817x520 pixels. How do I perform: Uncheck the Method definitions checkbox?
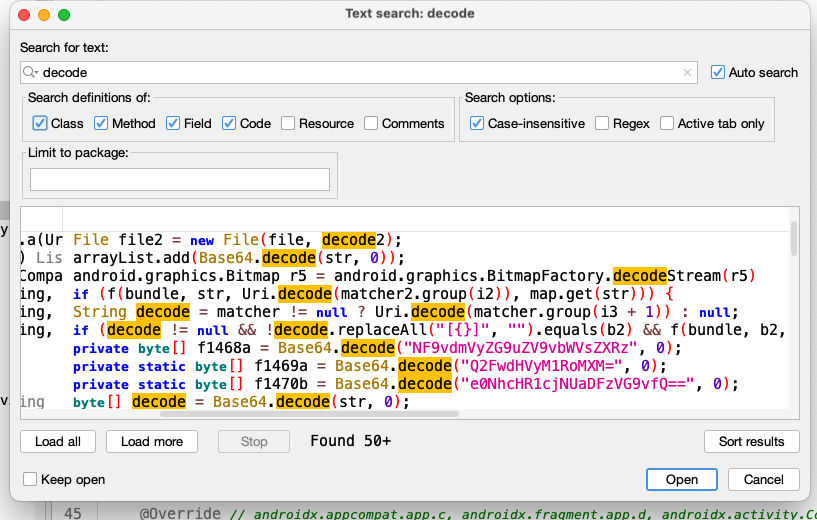(x=101, y=123)
